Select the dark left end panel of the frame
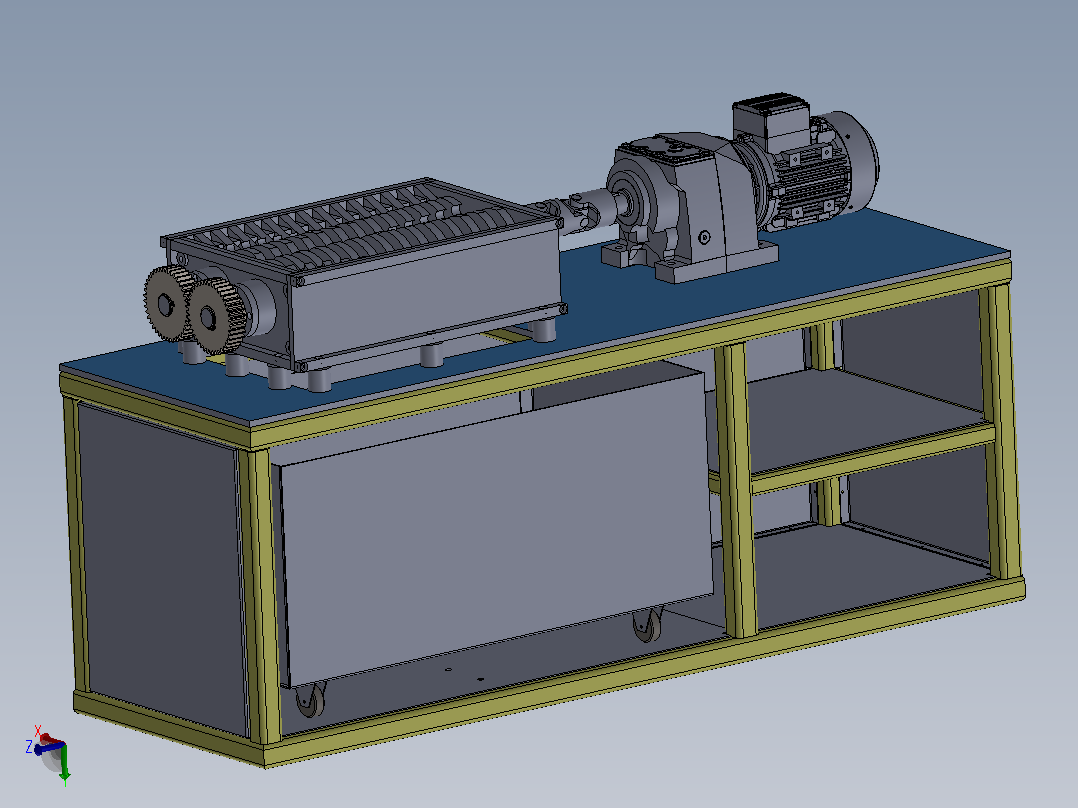 click(162, 567)
